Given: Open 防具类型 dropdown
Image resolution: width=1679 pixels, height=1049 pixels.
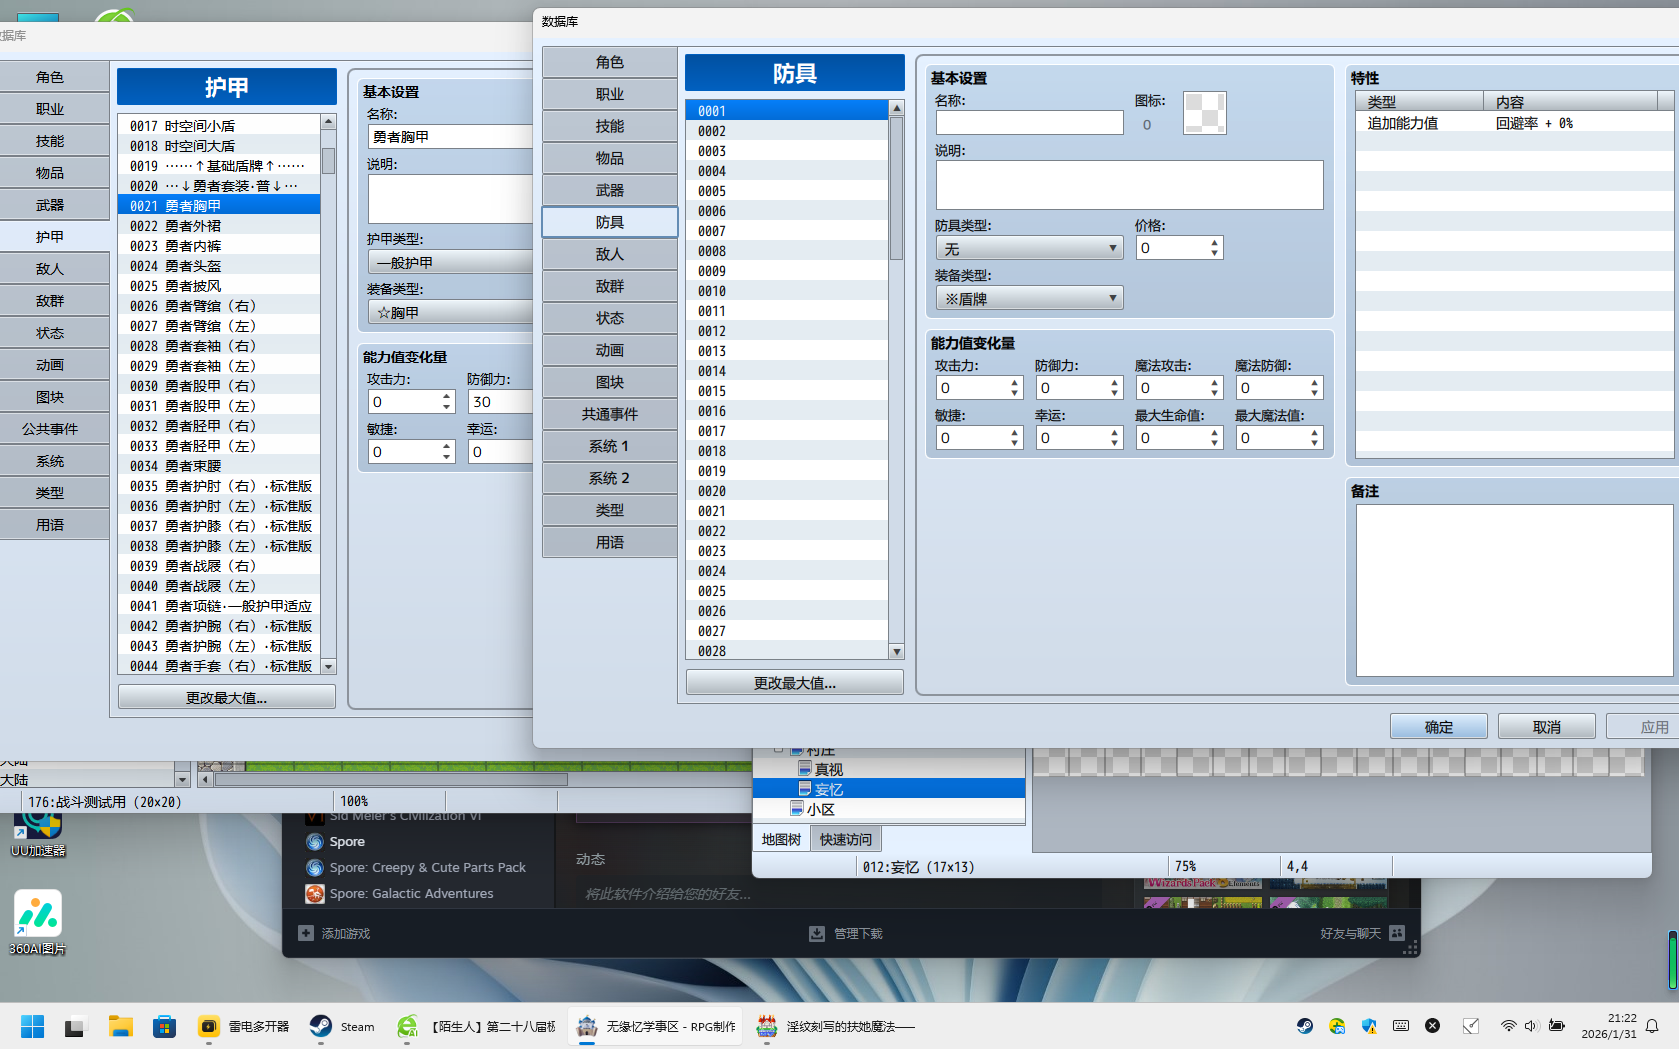Looking at the screenshot, I should click(1029, 248).
